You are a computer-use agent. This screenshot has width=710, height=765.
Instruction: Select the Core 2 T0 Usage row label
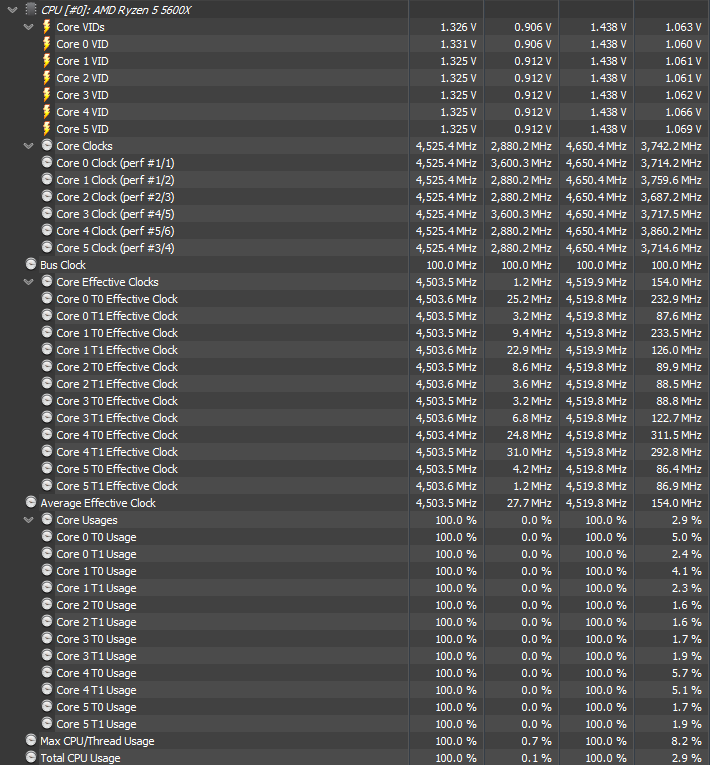click(x=96, y=605)
